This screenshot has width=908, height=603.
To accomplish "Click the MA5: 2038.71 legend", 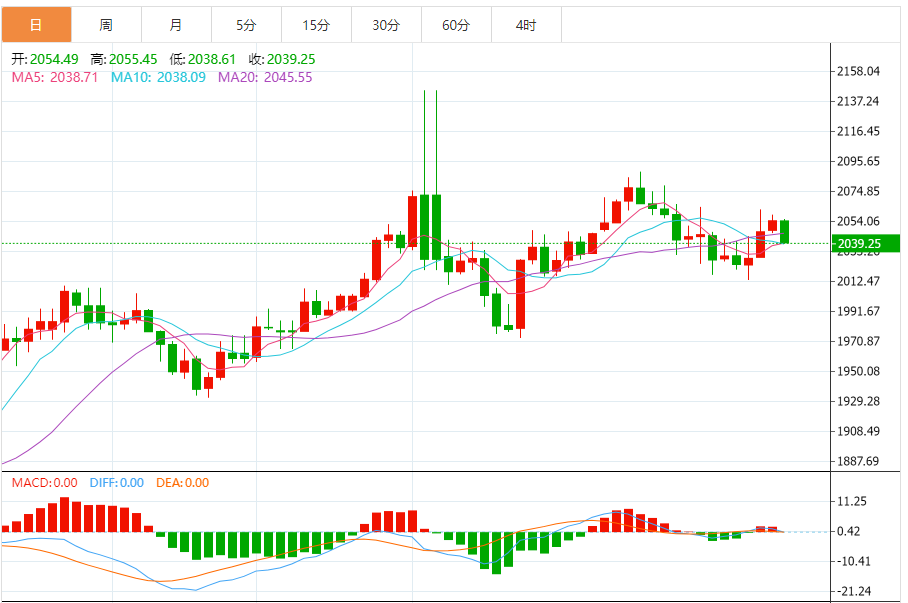I will pyautogui.click(x=55, y=77).
